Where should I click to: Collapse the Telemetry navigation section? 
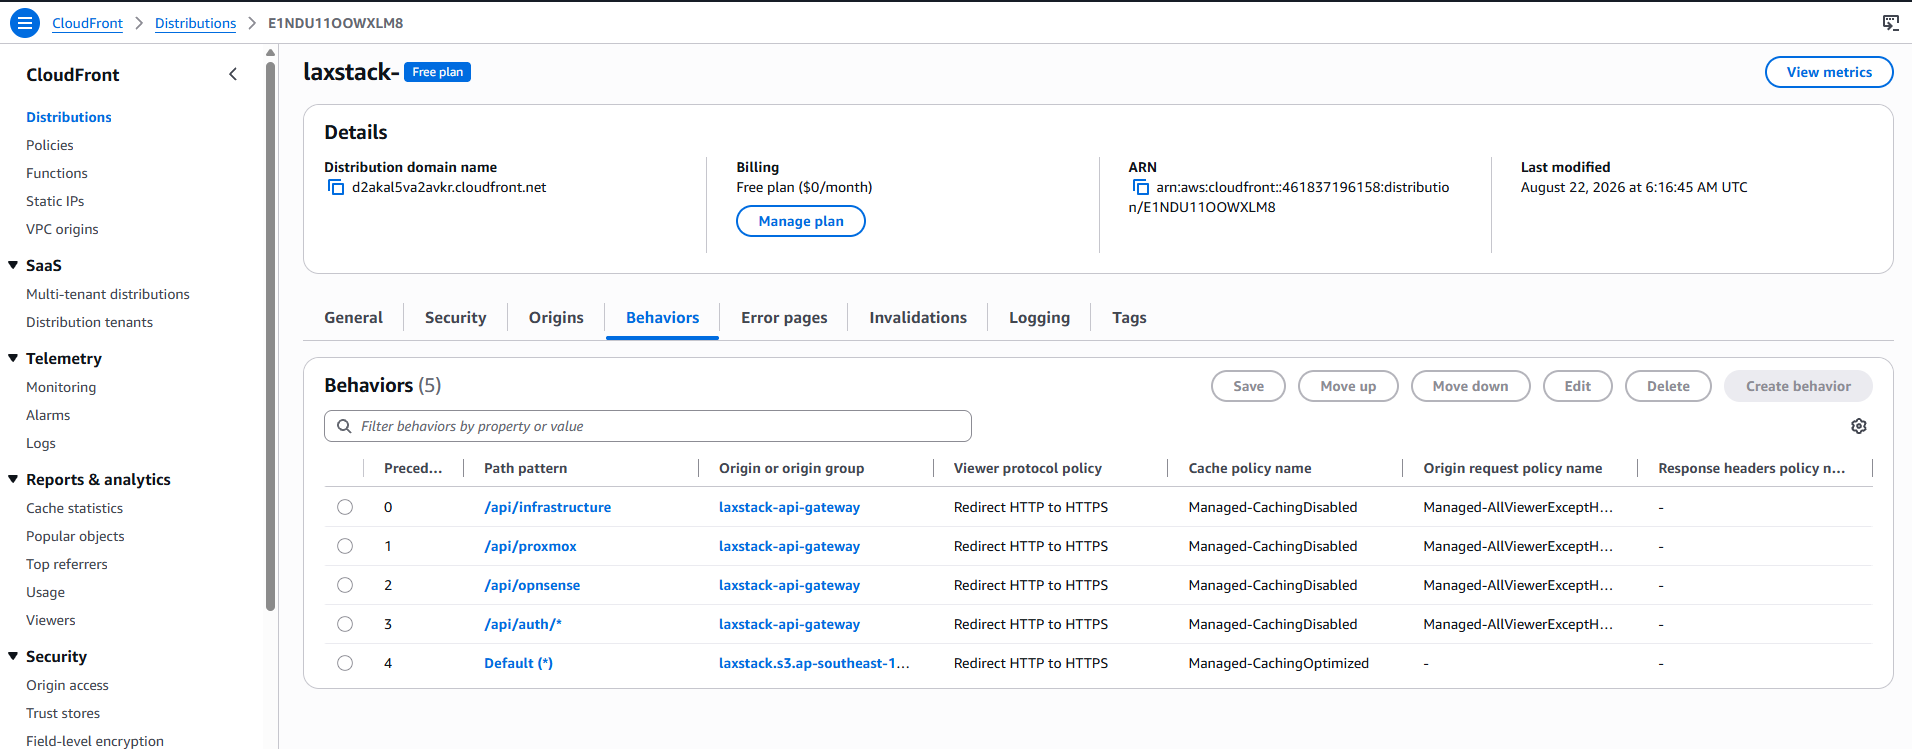[x=13, y=358]
